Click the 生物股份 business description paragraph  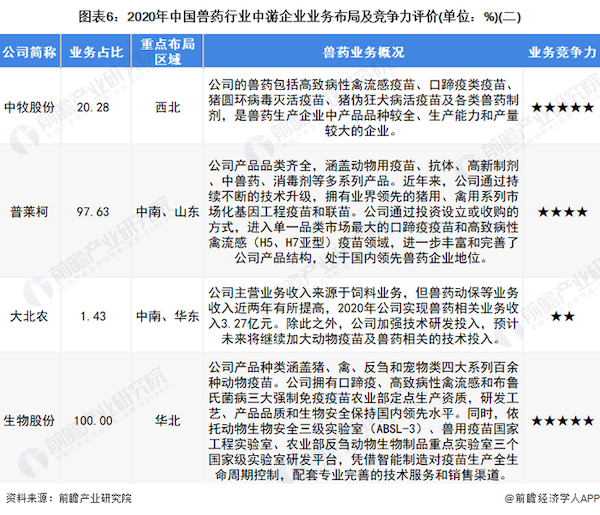click(x=364, y=421)
